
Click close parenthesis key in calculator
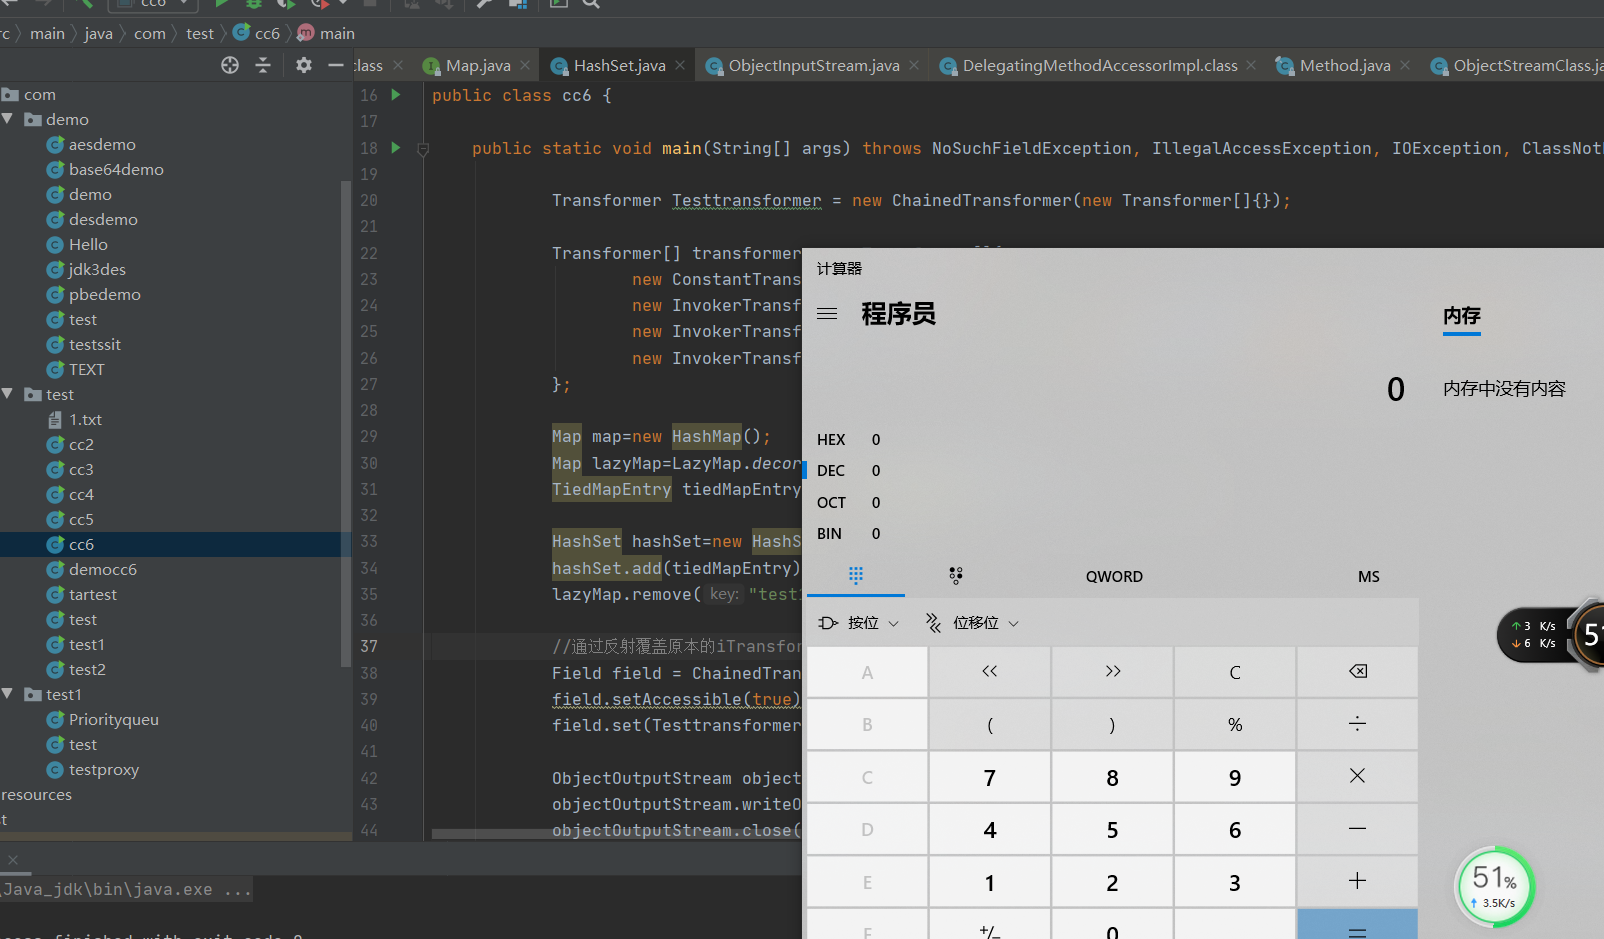point(1113,724)
